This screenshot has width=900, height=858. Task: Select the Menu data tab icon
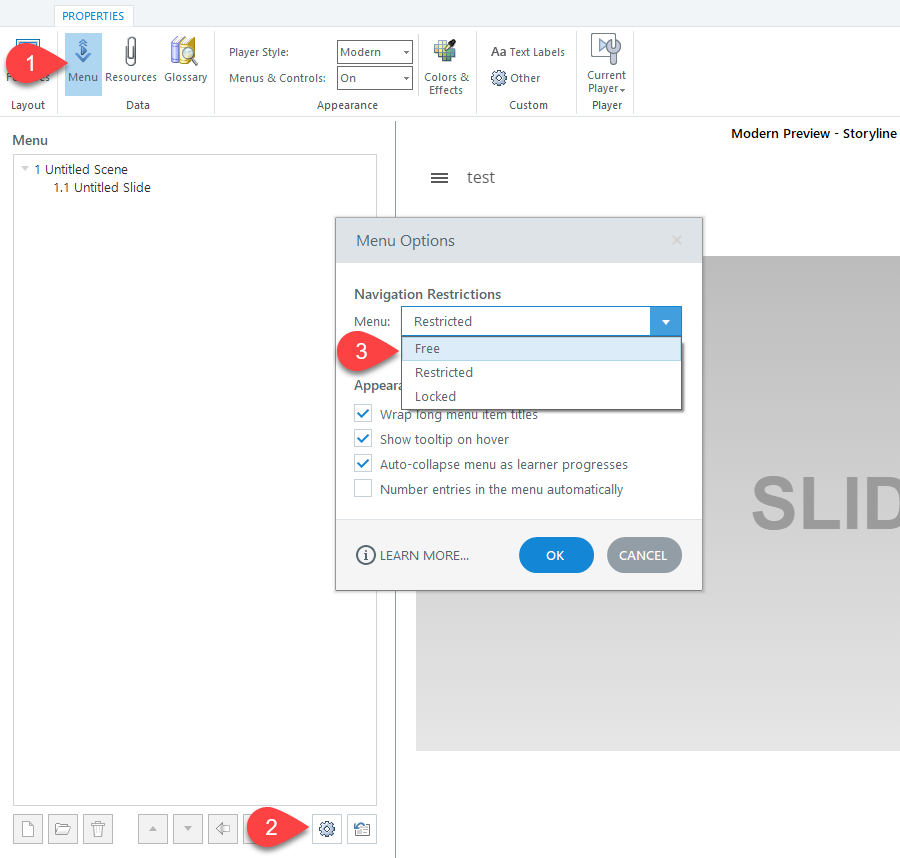click(83, 63)
